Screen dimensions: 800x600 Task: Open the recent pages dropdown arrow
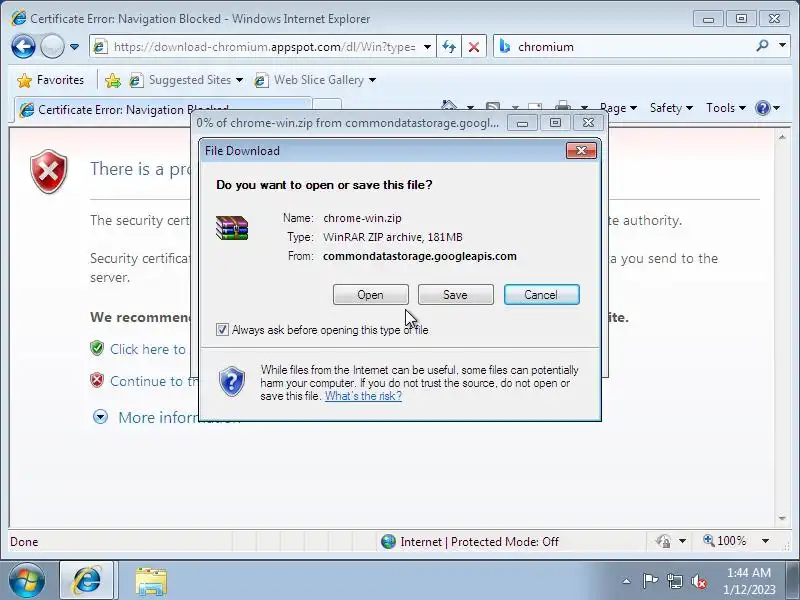(x=74, y=47)
